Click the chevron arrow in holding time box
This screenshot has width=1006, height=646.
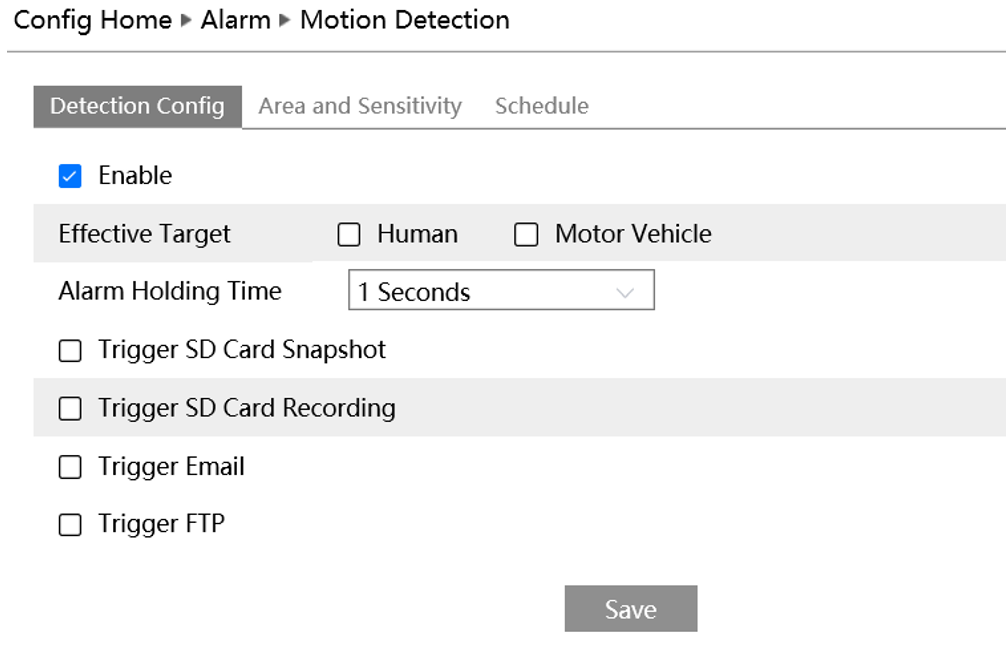[626, 293]
